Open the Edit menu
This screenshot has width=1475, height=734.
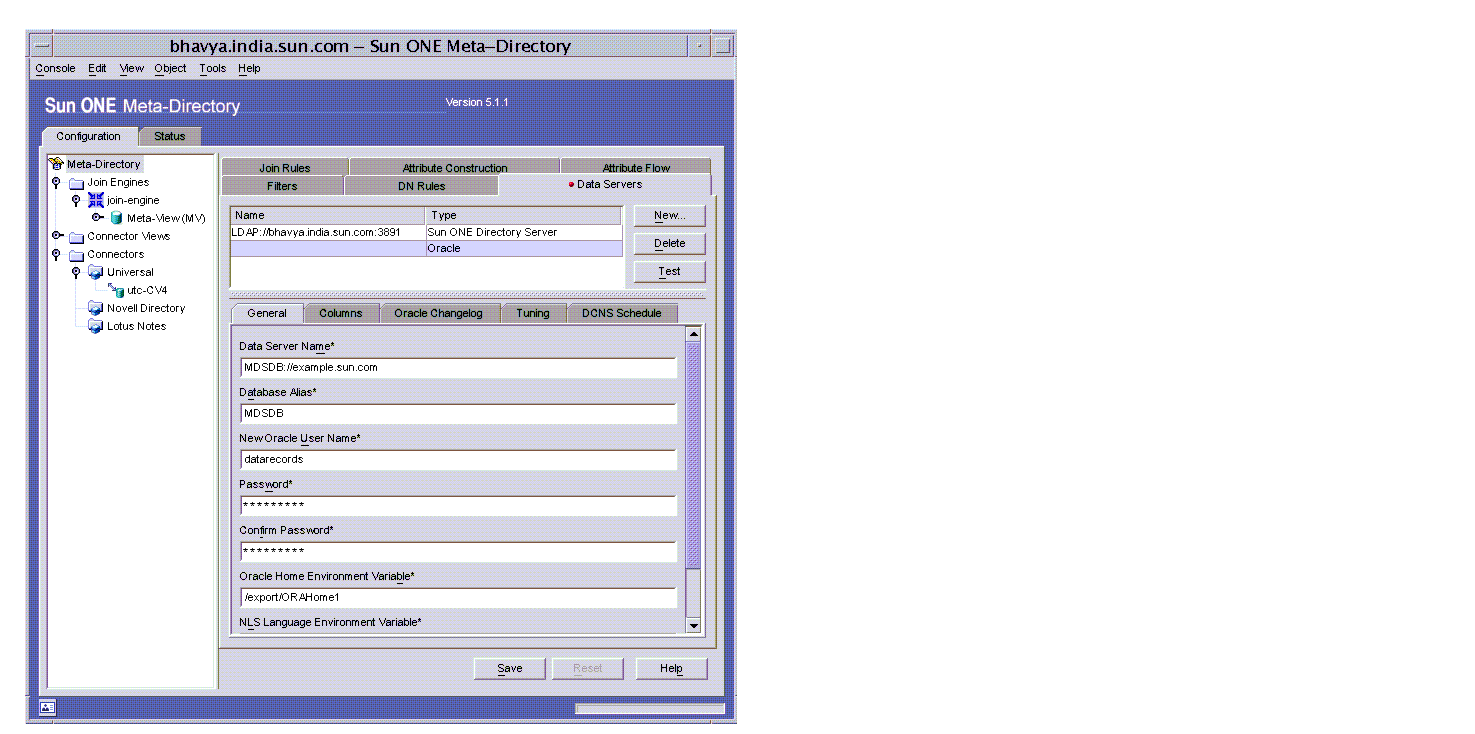pyautogui.click(x=97, y=68)
